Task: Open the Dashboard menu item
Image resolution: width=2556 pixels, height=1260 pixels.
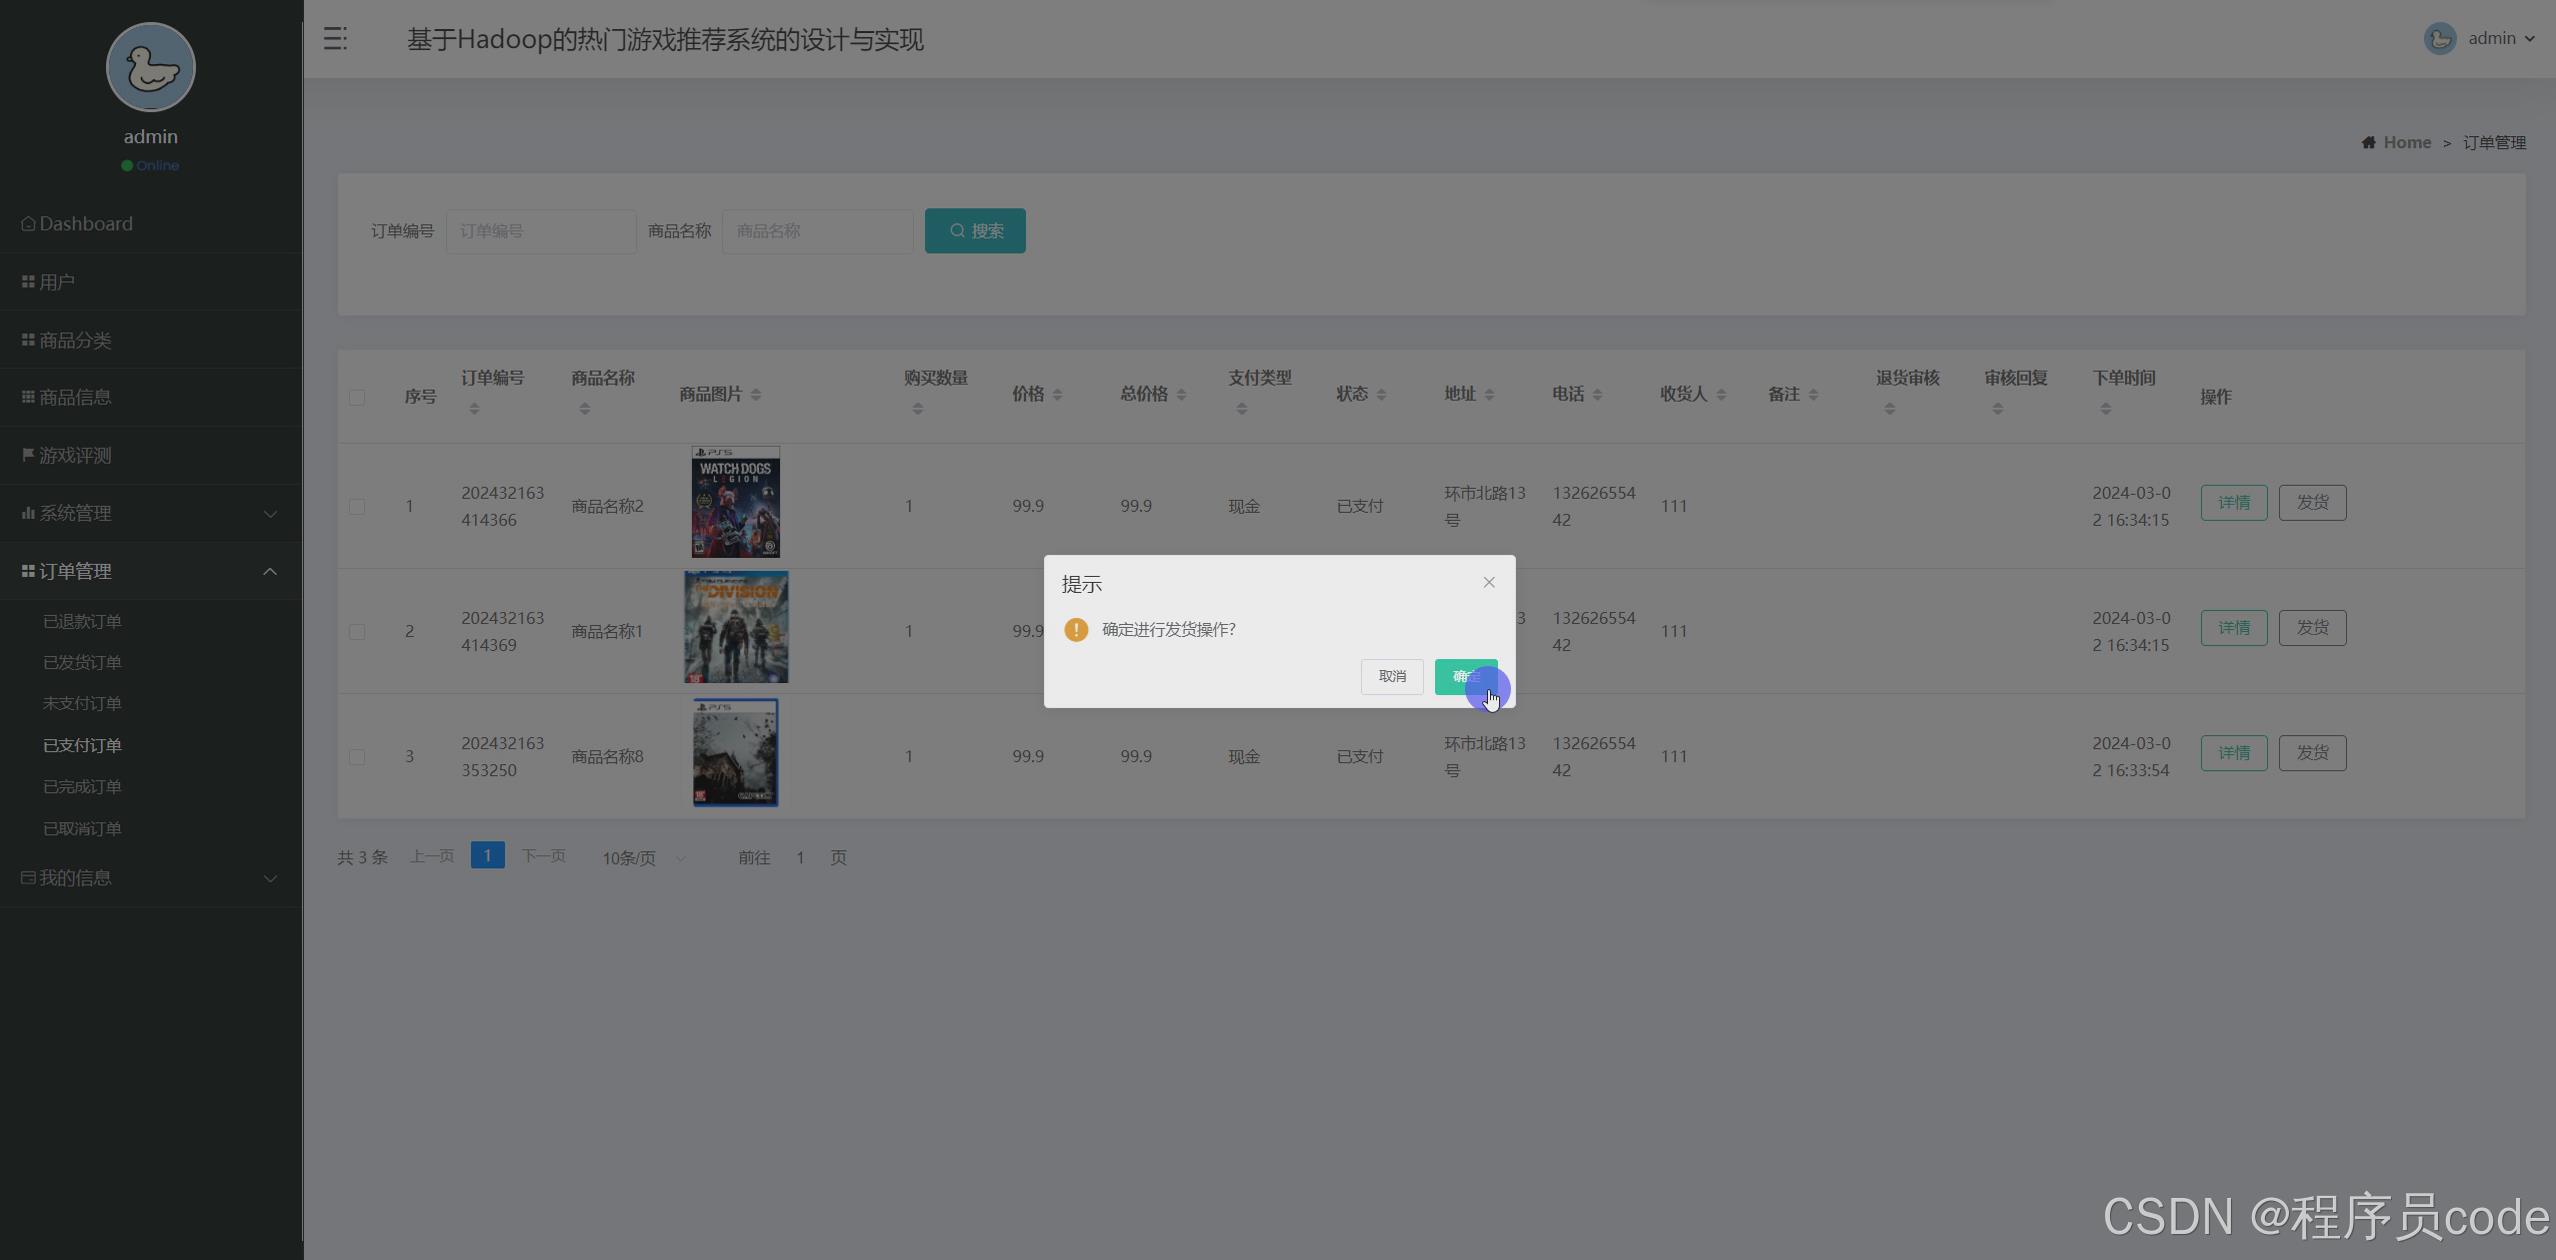Action: coord(85,224)
